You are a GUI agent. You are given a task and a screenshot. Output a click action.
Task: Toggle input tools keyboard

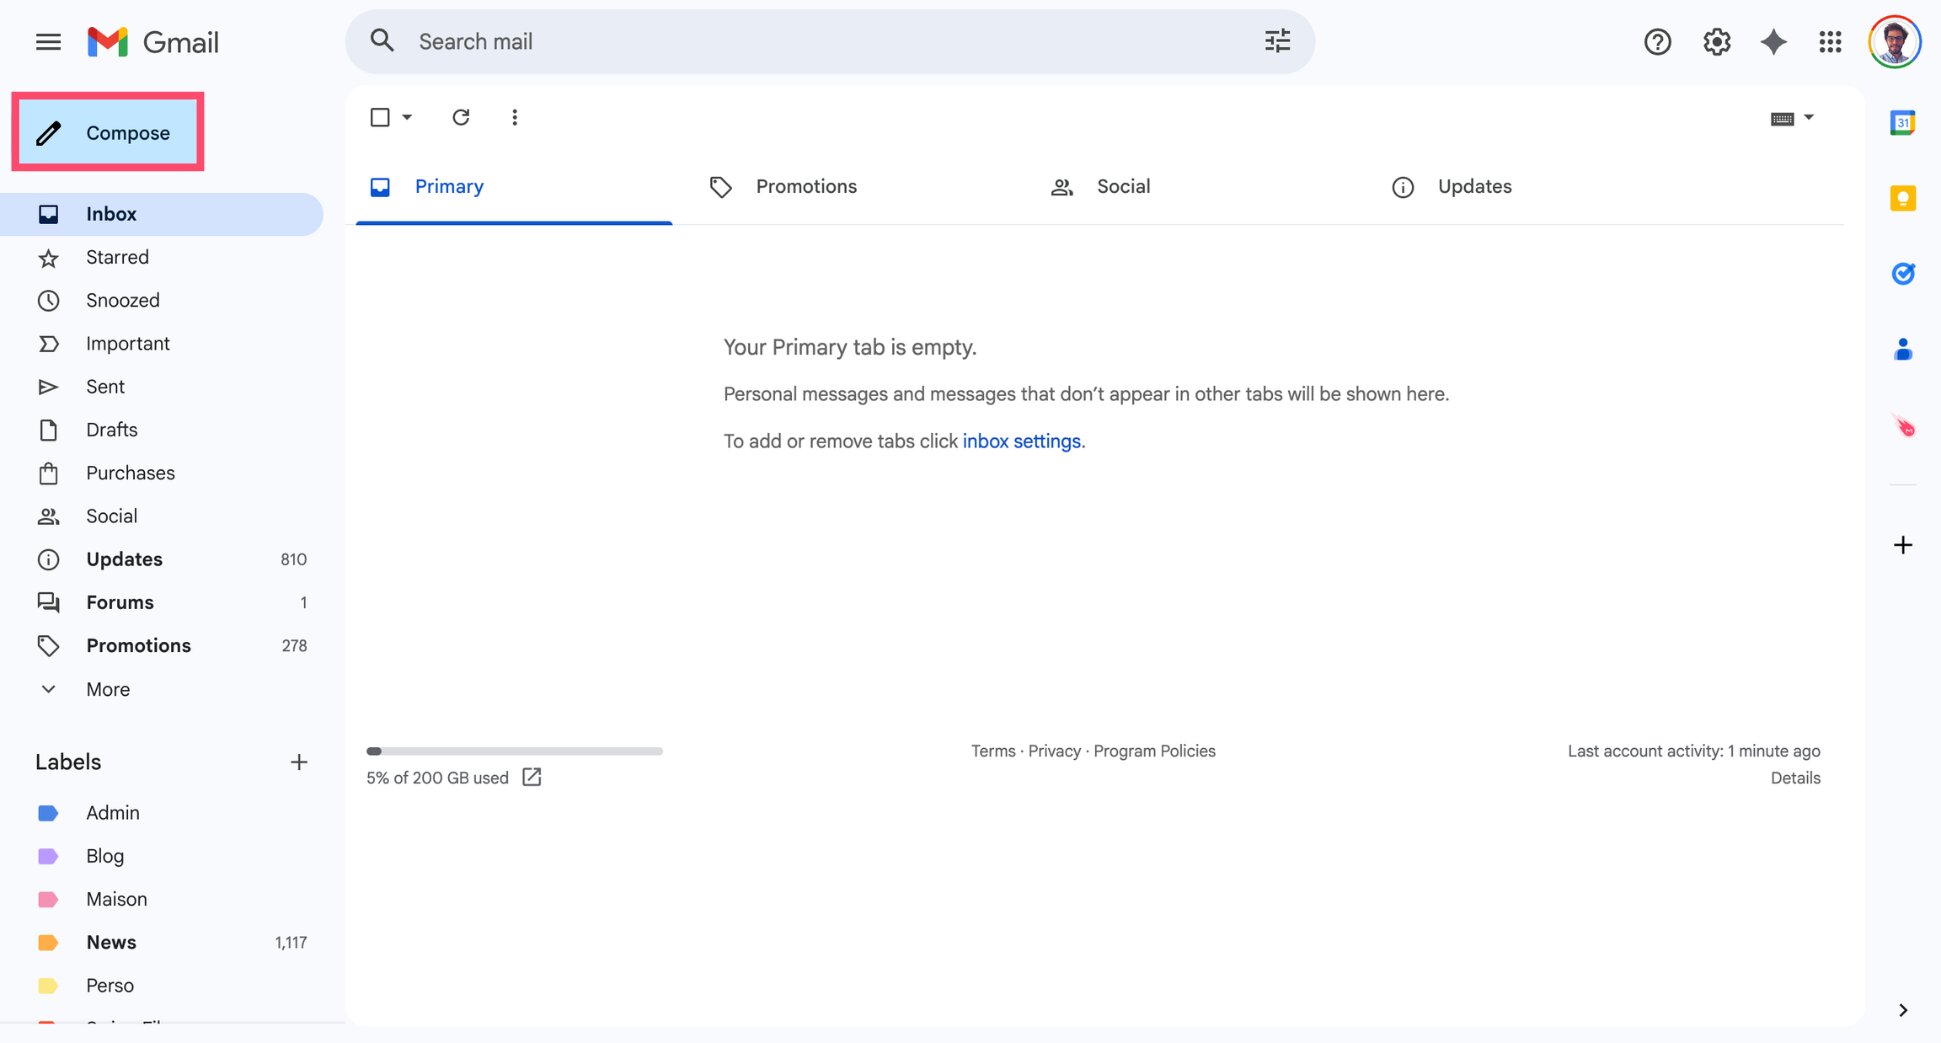(1782, 117)
